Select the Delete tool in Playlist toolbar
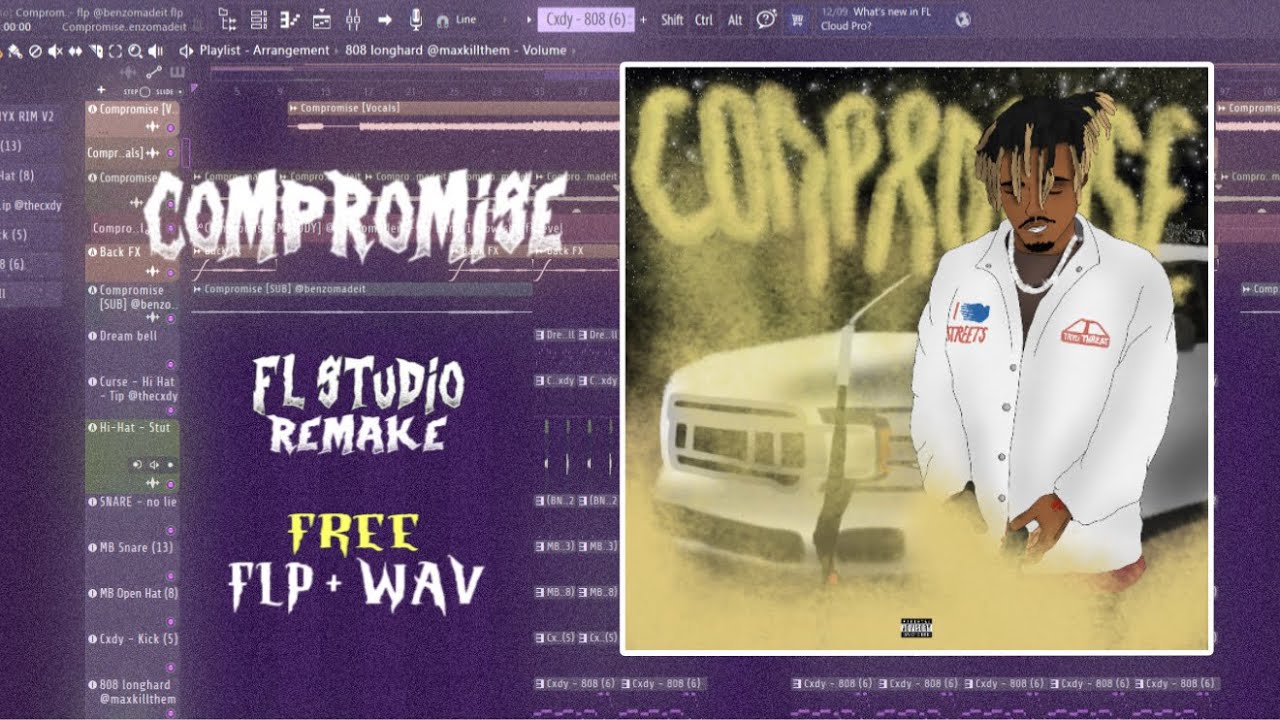Image resolution: width=1280 pixels, height=720 pixels. pyautogui.click(x=35, y=51)
